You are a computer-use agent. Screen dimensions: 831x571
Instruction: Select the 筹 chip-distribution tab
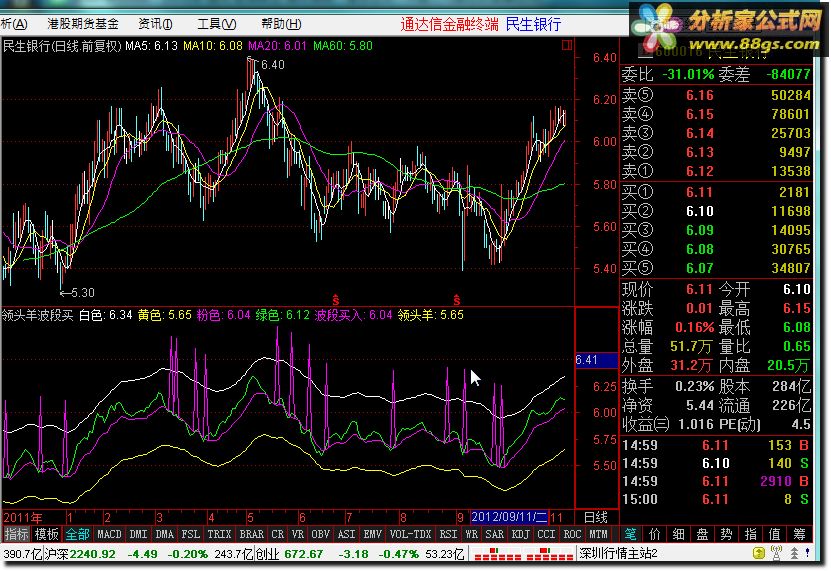click(x=799, y=534)
